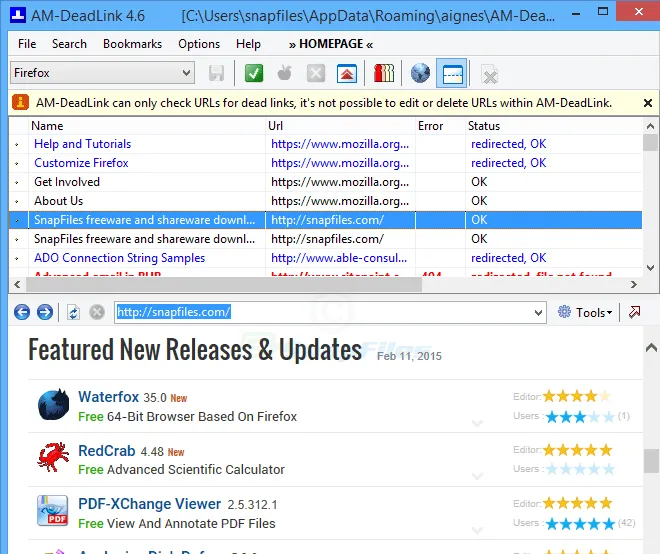Viewport: 660px width, 554px height.
Task: Sort by the Status column header
Action: click(x=554, y=126)
